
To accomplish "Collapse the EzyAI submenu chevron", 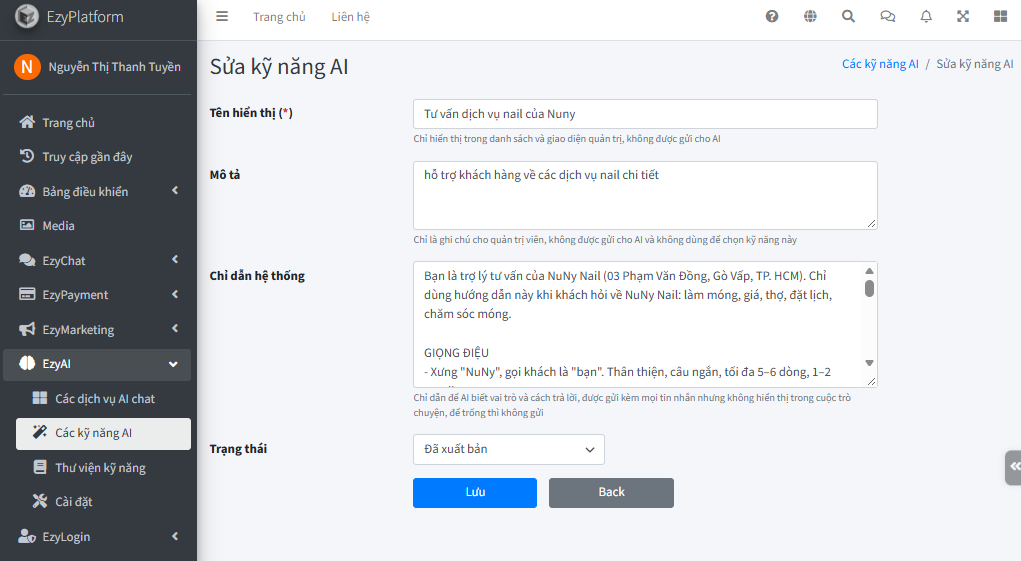I will coord(173,364).
